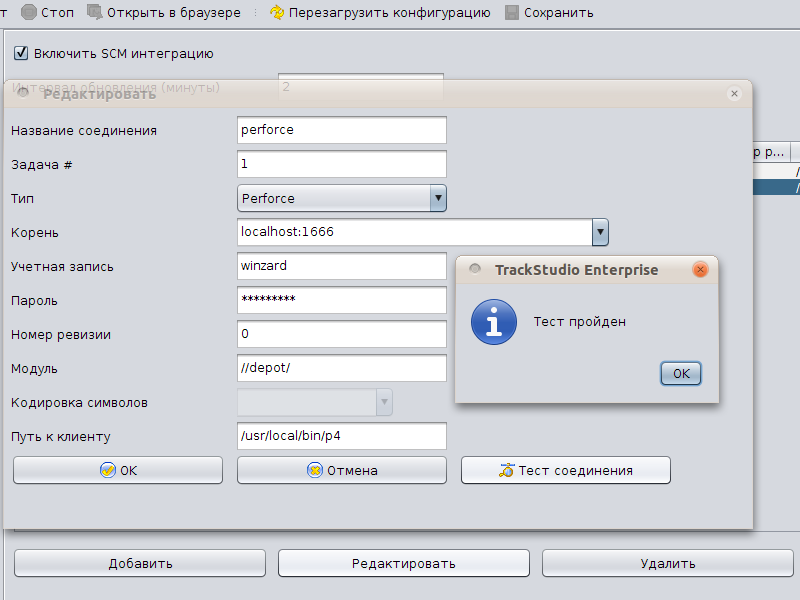This screenshot has width=800, height=600.
Task: Click the Номер ревизии label
Action: point(61,335)
